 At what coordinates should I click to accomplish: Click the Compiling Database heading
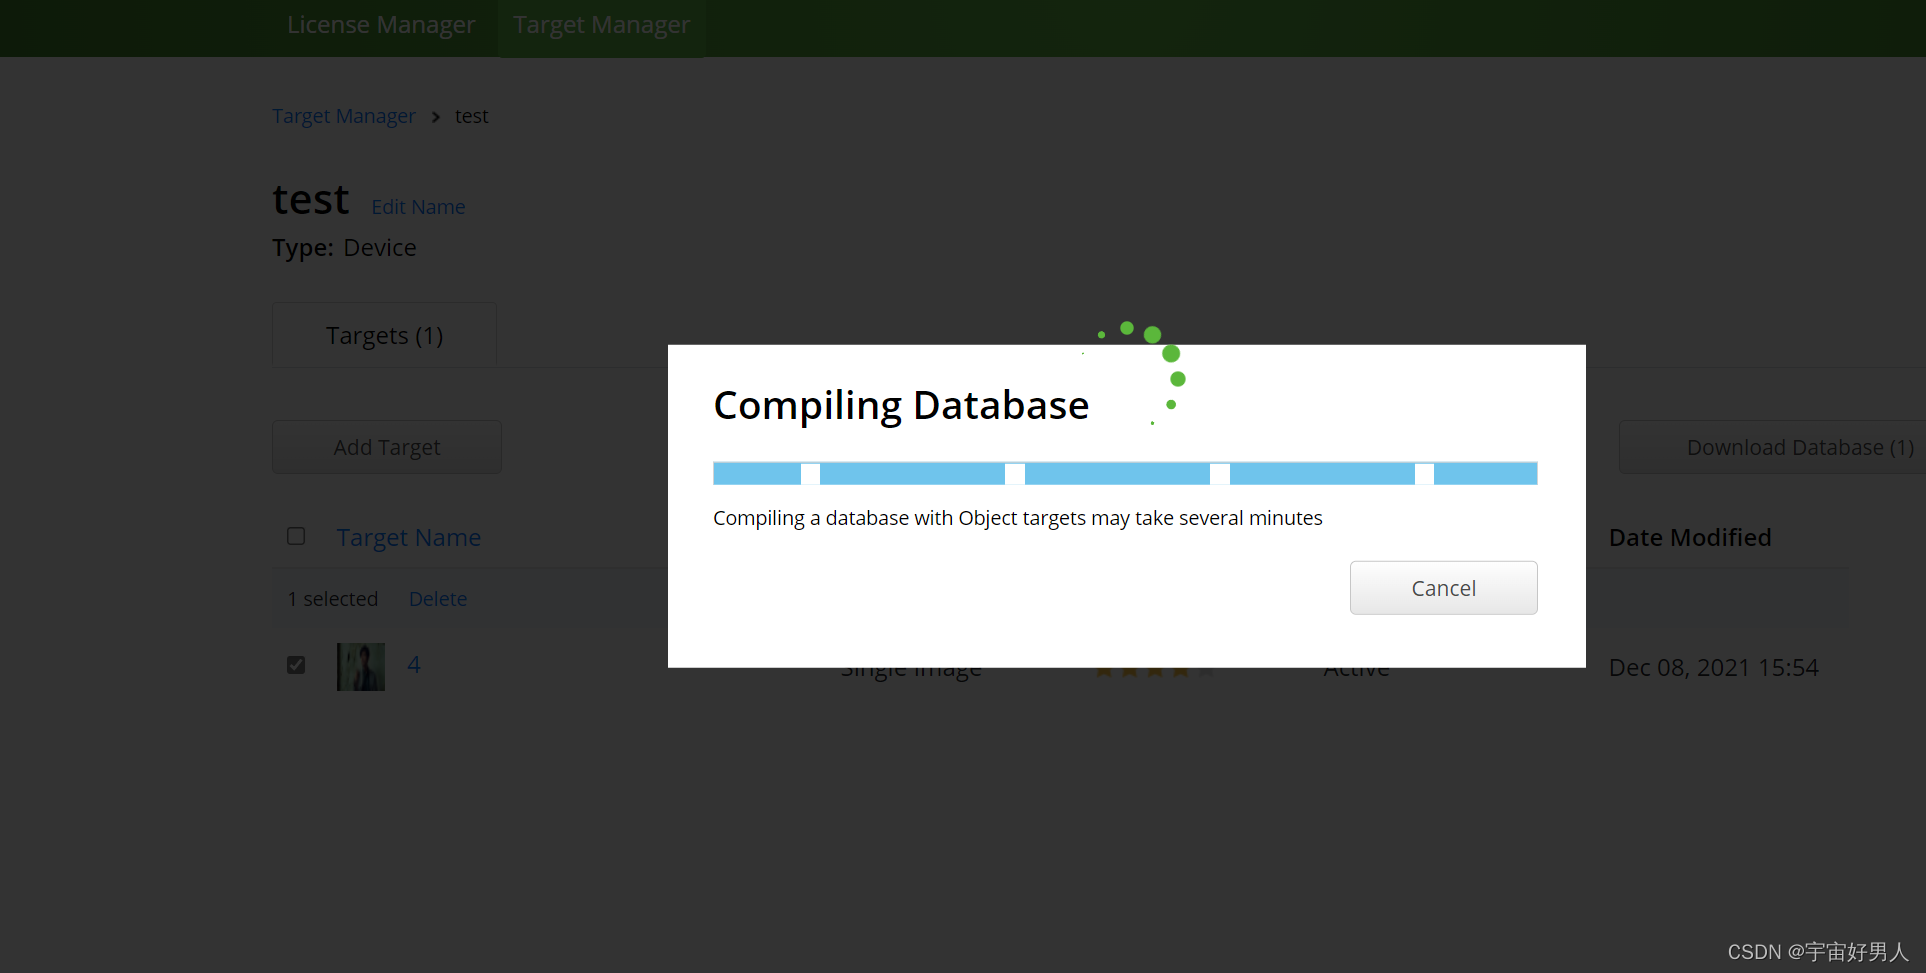pyautogui.click(x=901, y=406)
